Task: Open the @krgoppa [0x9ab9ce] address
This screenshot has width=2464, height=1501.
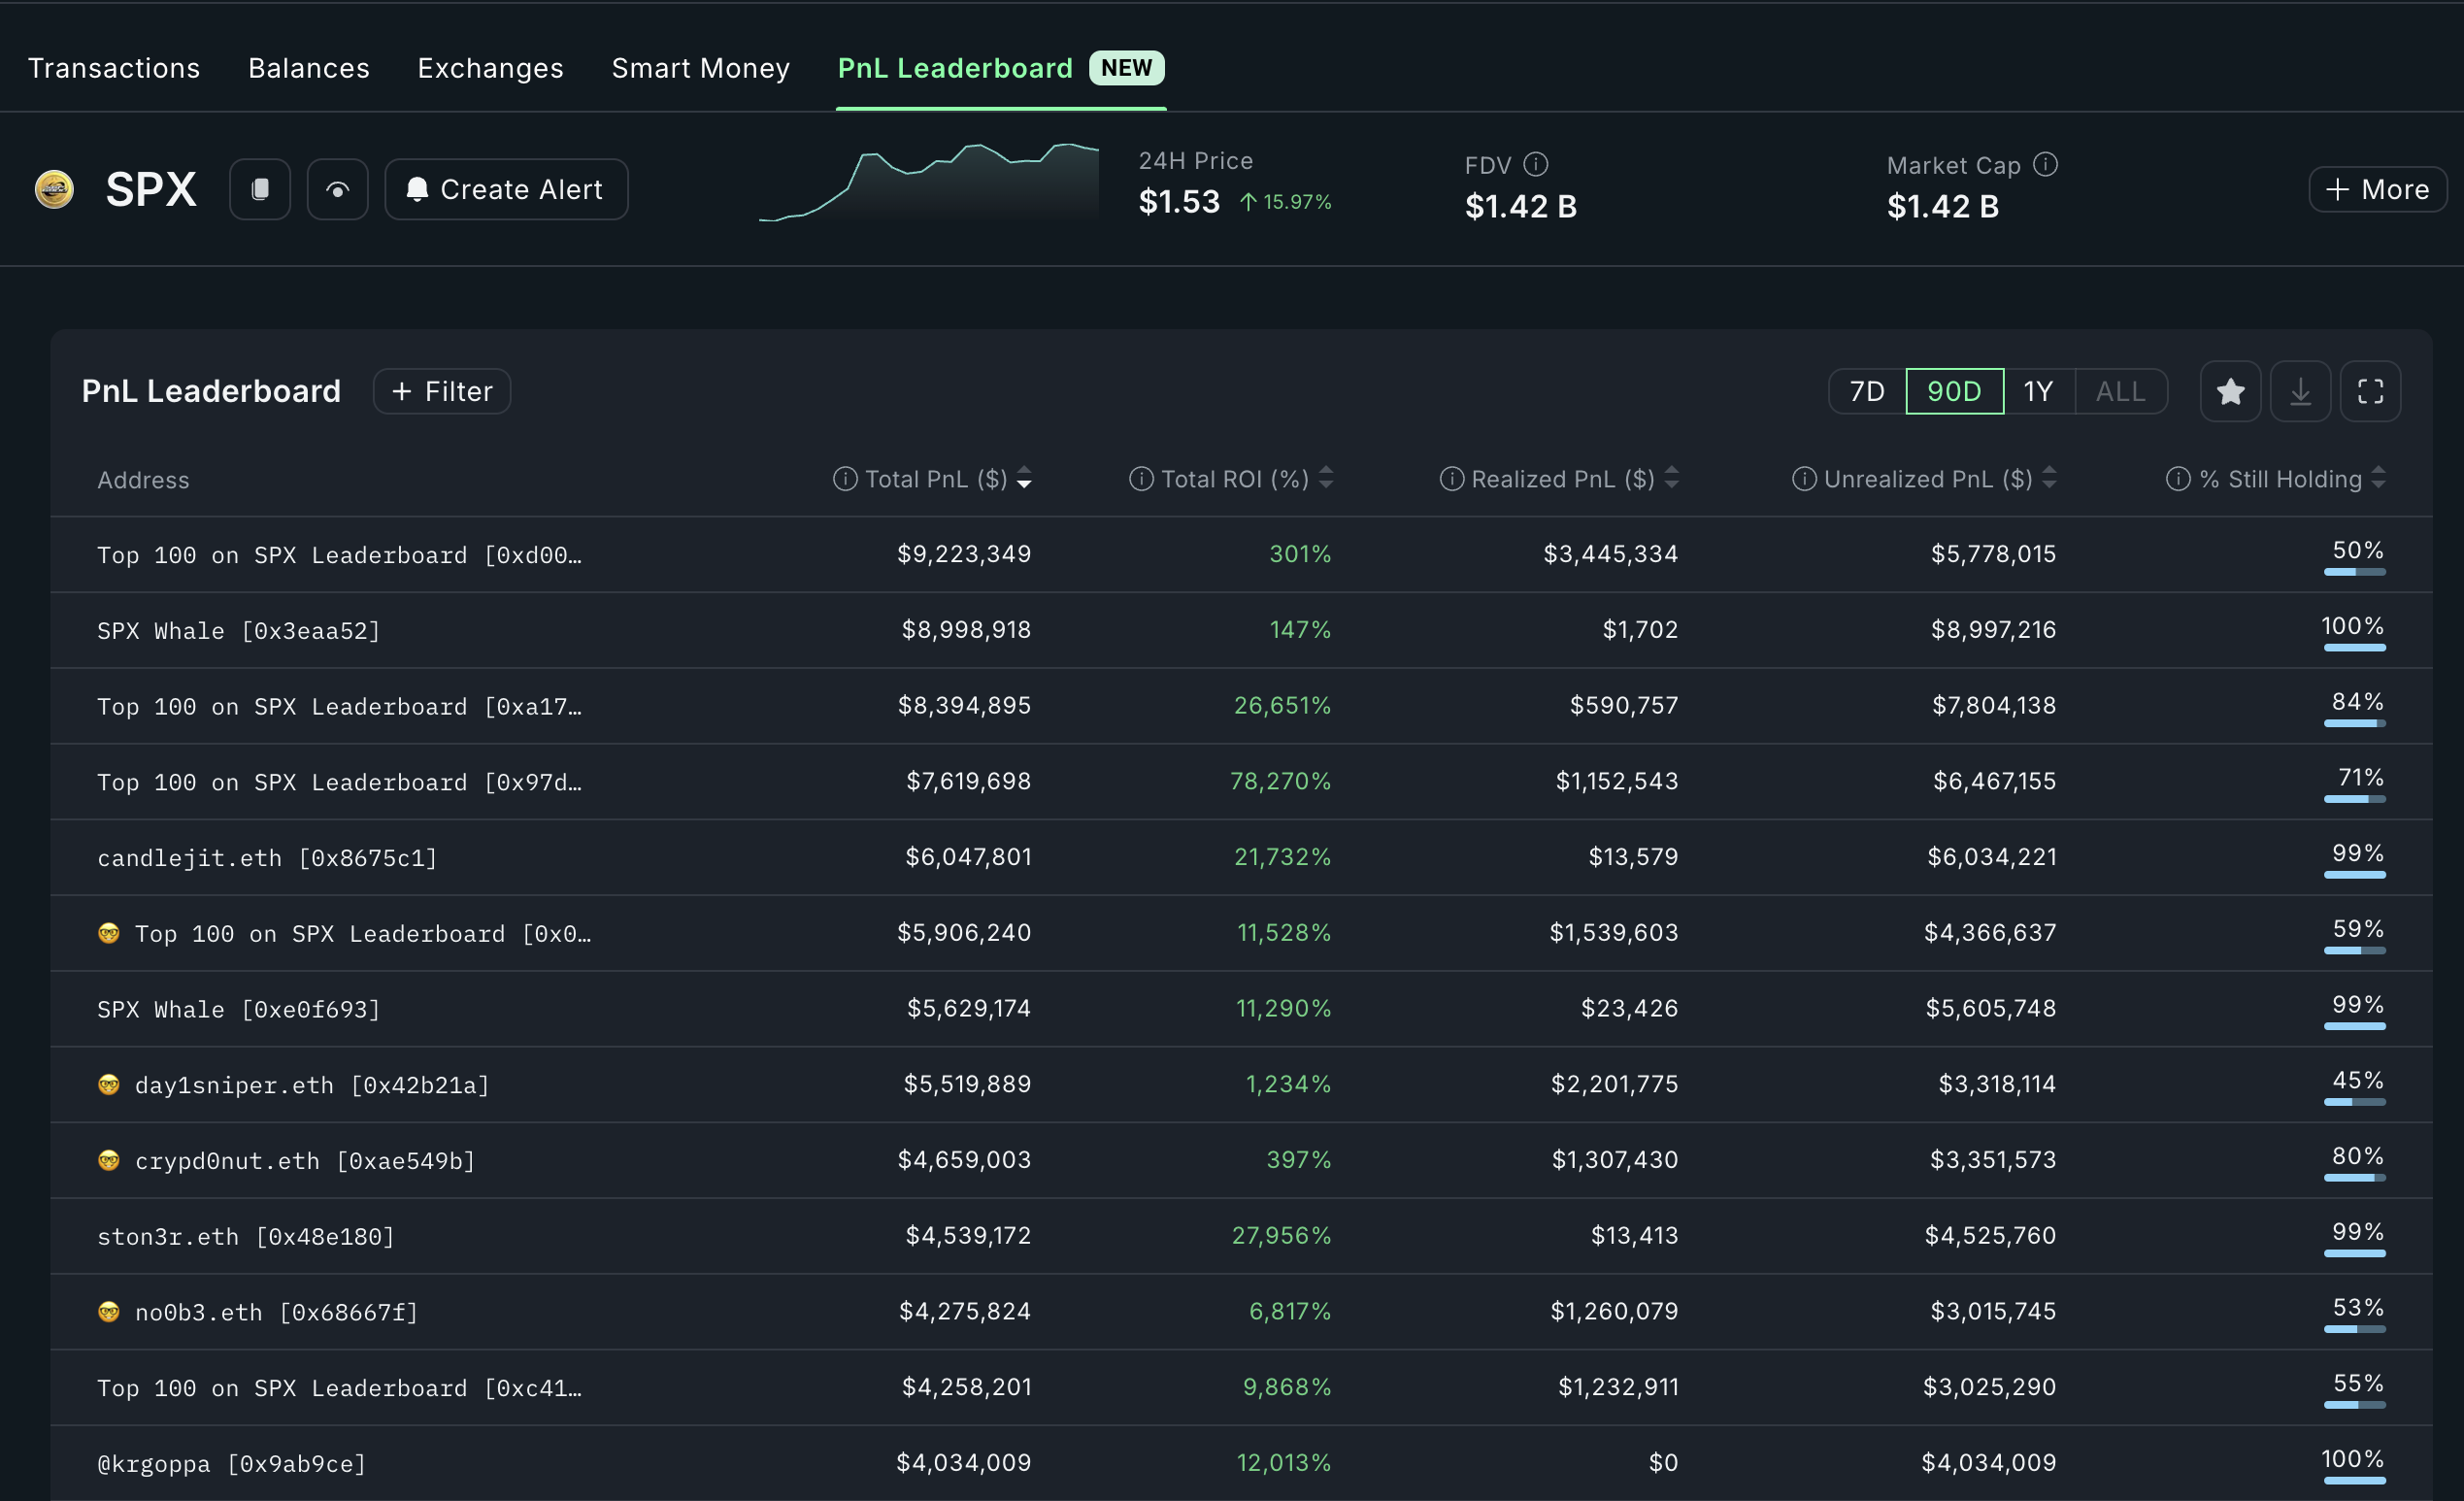Action: tap(232, 1464)
